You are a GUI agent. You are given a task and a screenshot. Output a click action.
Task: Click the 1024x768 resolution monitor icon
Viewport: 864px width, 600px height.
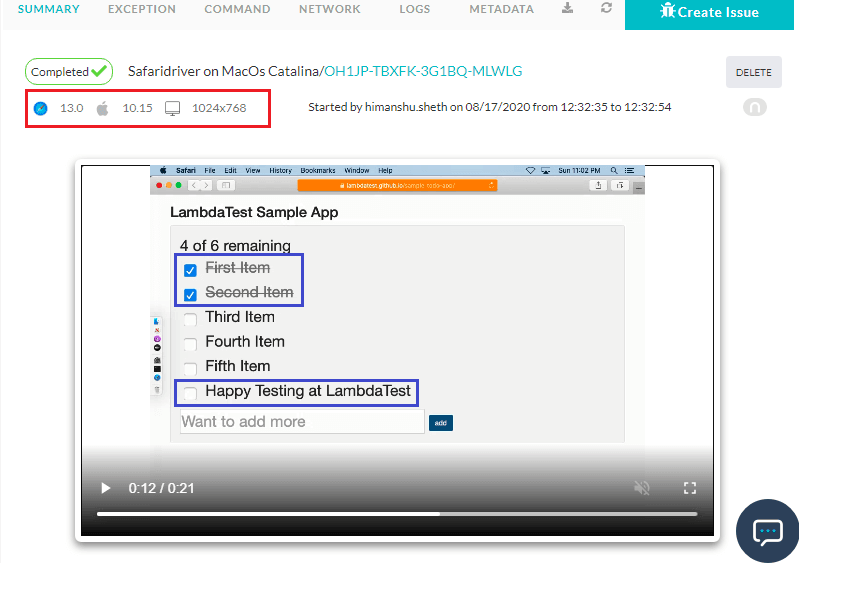171,107
